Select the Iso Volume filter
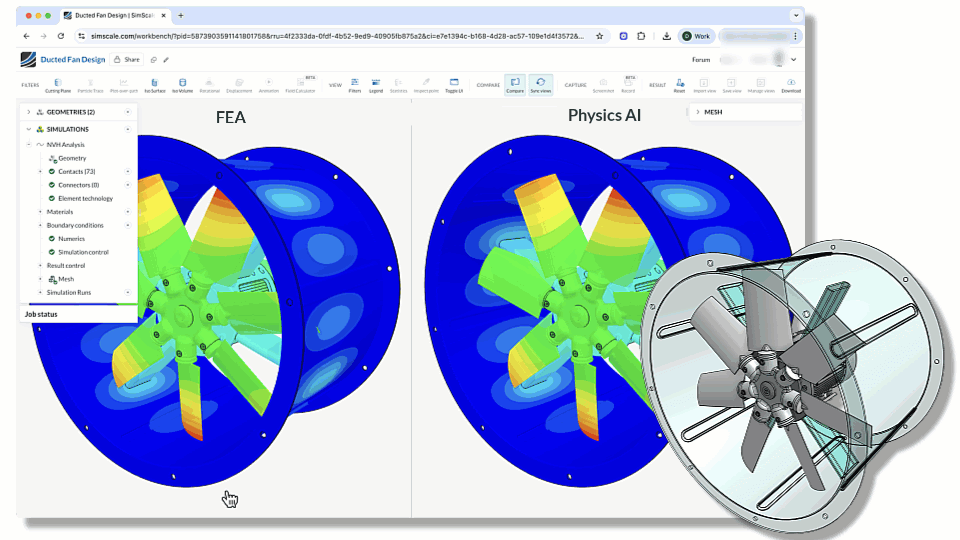 click(x=181, y=85)
